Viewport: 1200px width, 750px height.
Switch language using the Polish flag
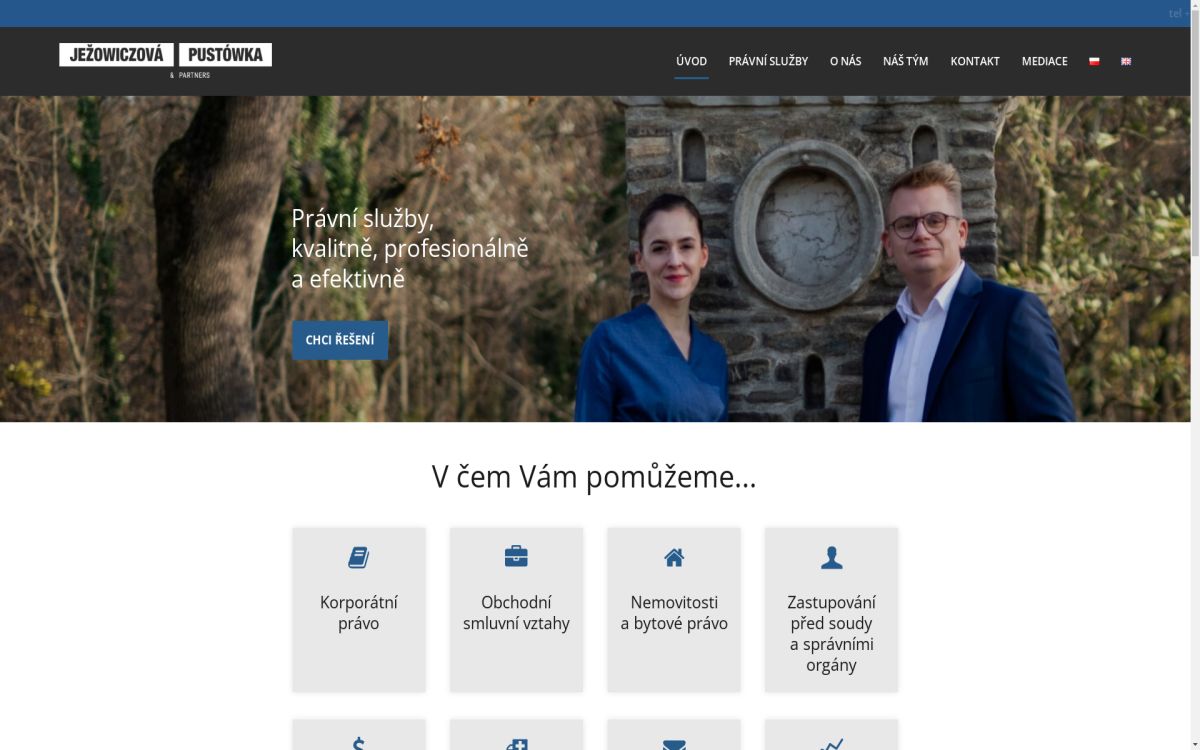click(x=1094, y=61)
